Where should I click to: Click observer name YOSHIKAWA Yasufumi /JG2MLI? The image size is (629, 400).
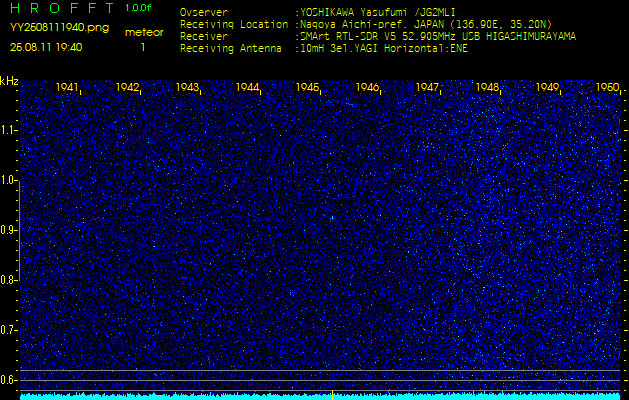tap(377, 13)
